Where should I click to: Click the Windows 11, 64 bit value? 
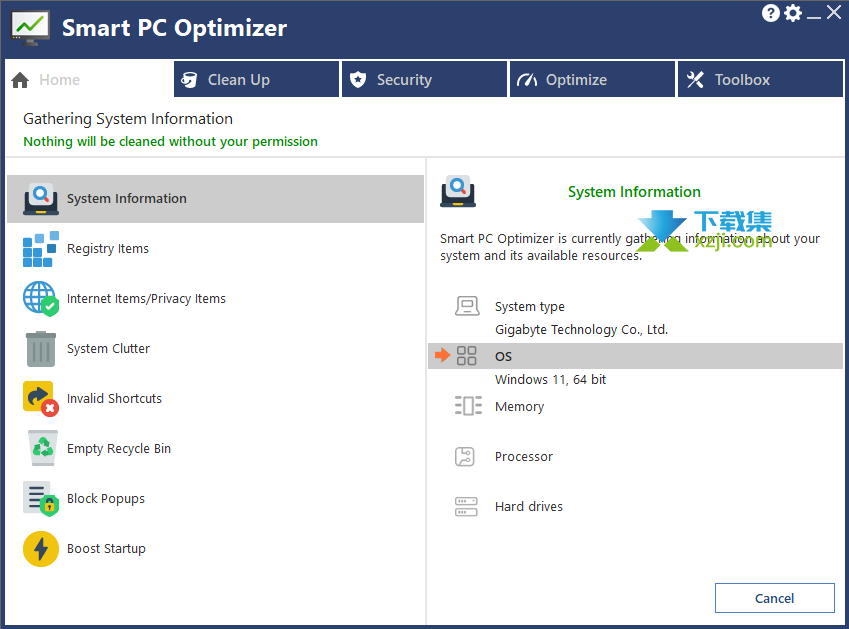[x=550, y=379]
